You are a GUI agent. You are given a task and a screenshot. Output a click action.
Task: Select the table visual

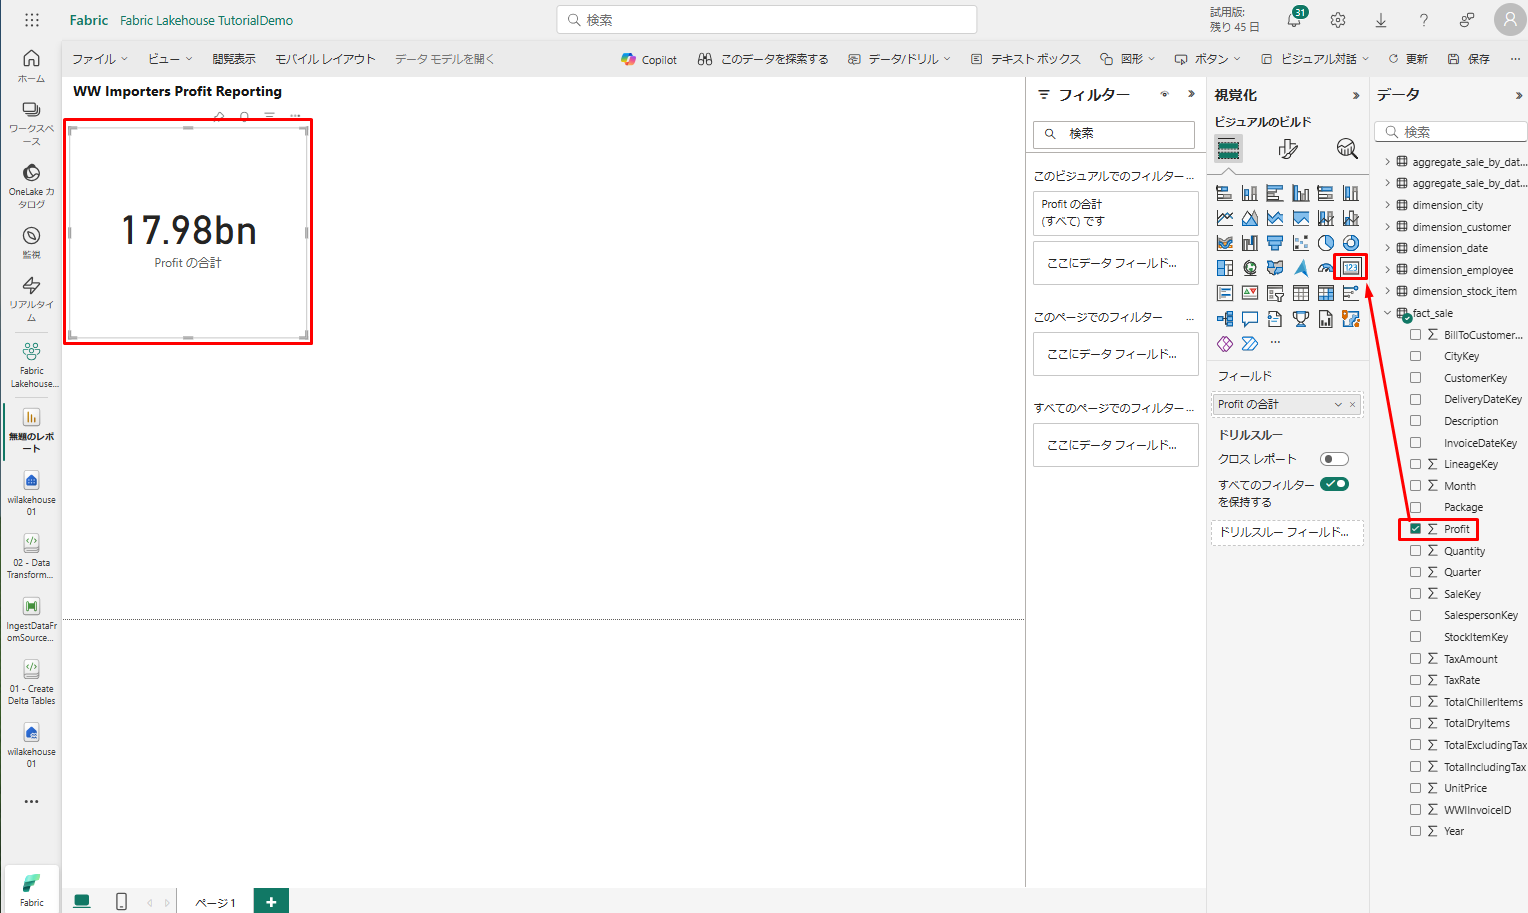pyautogui.click(x=1300, y=293)
